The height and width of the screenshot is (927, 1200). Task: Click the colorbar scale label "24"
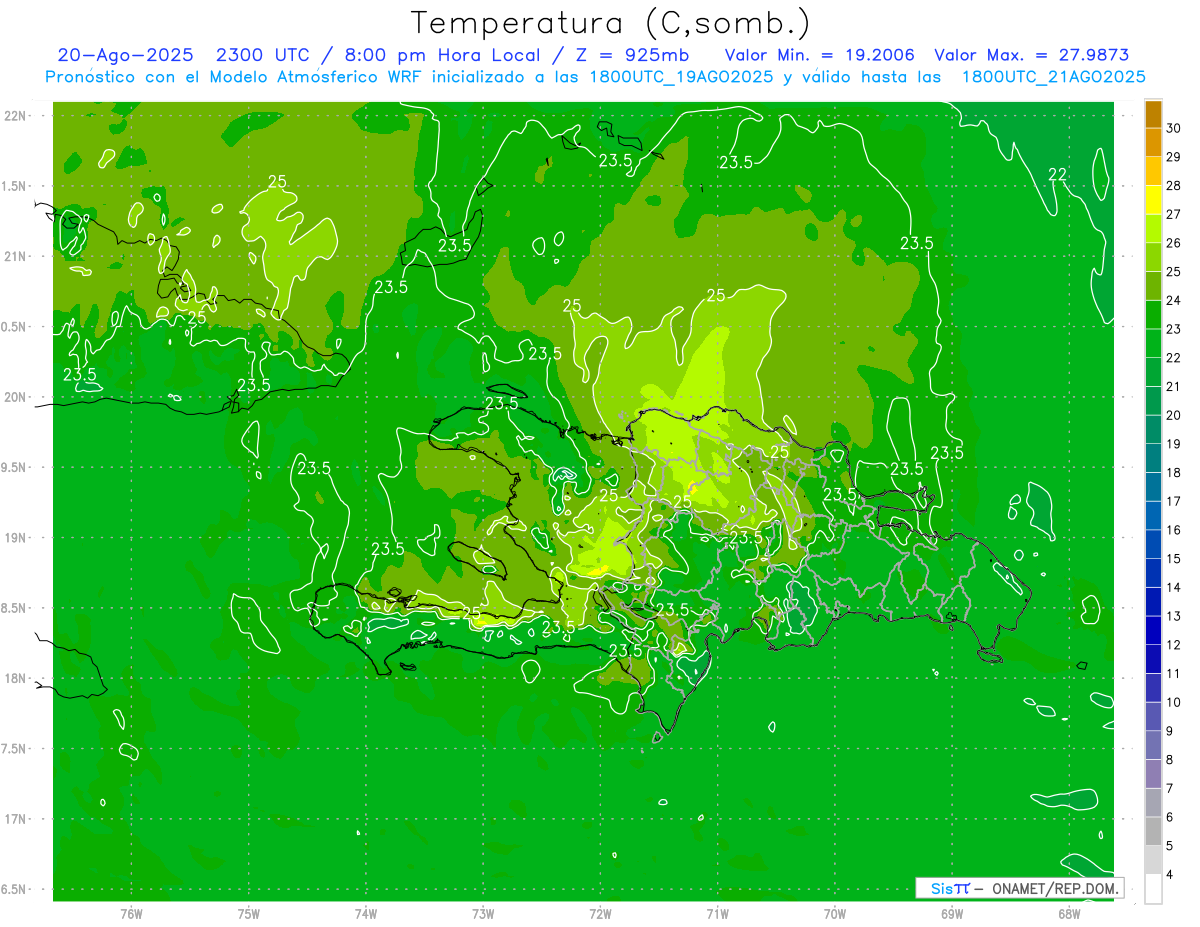(x=1174, y=300)
